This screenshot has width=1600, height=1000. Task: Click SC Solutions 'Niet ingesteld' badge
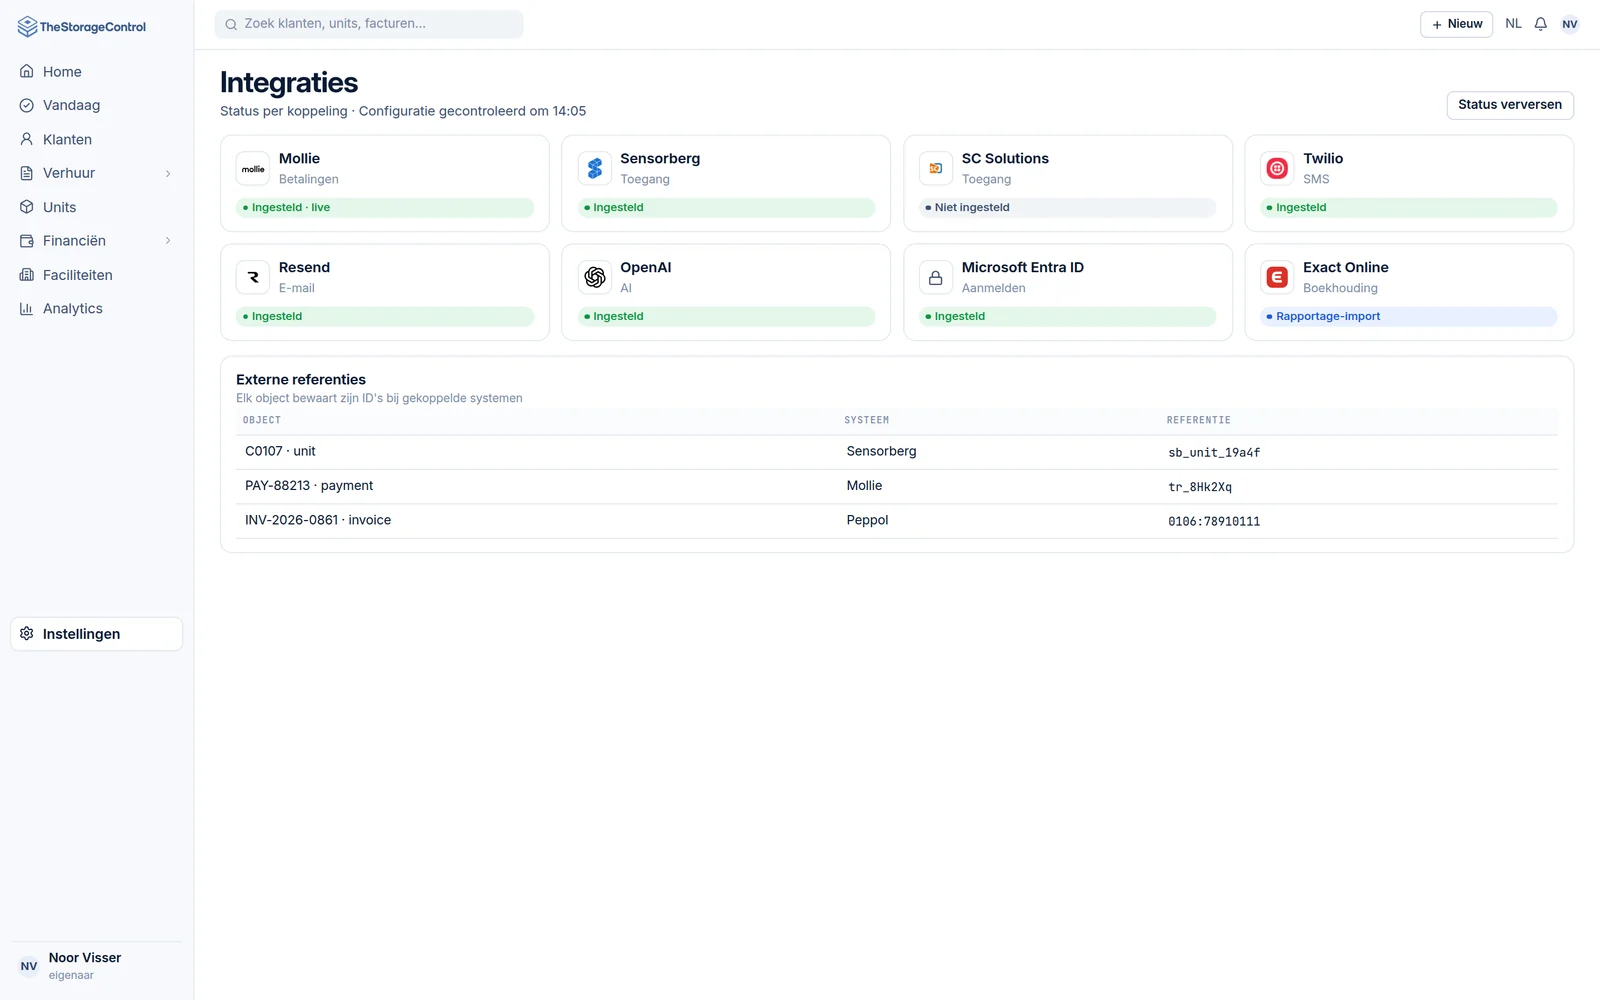click(x=1068, y=208)
